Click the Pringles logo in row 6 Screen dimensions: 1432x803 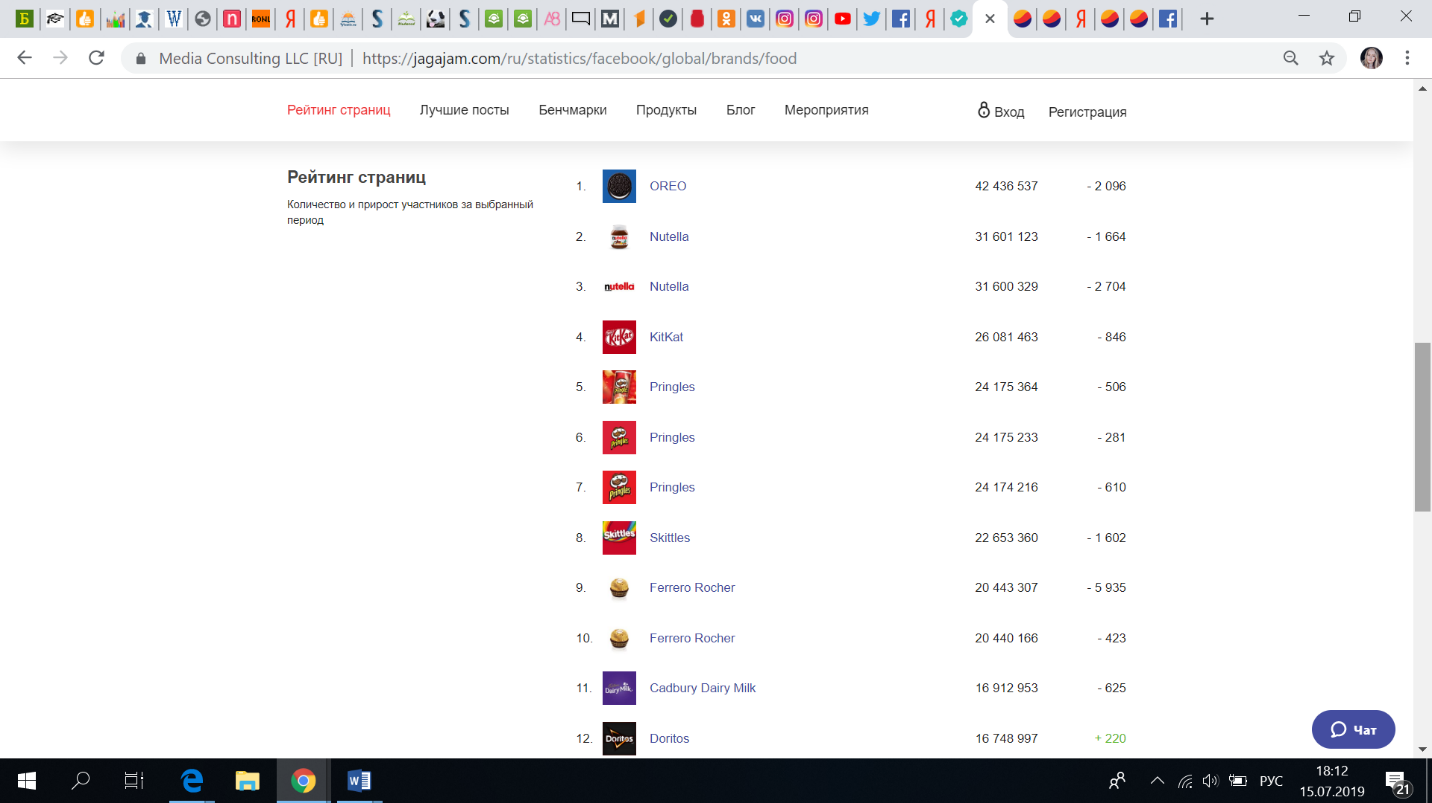[619, 438]
